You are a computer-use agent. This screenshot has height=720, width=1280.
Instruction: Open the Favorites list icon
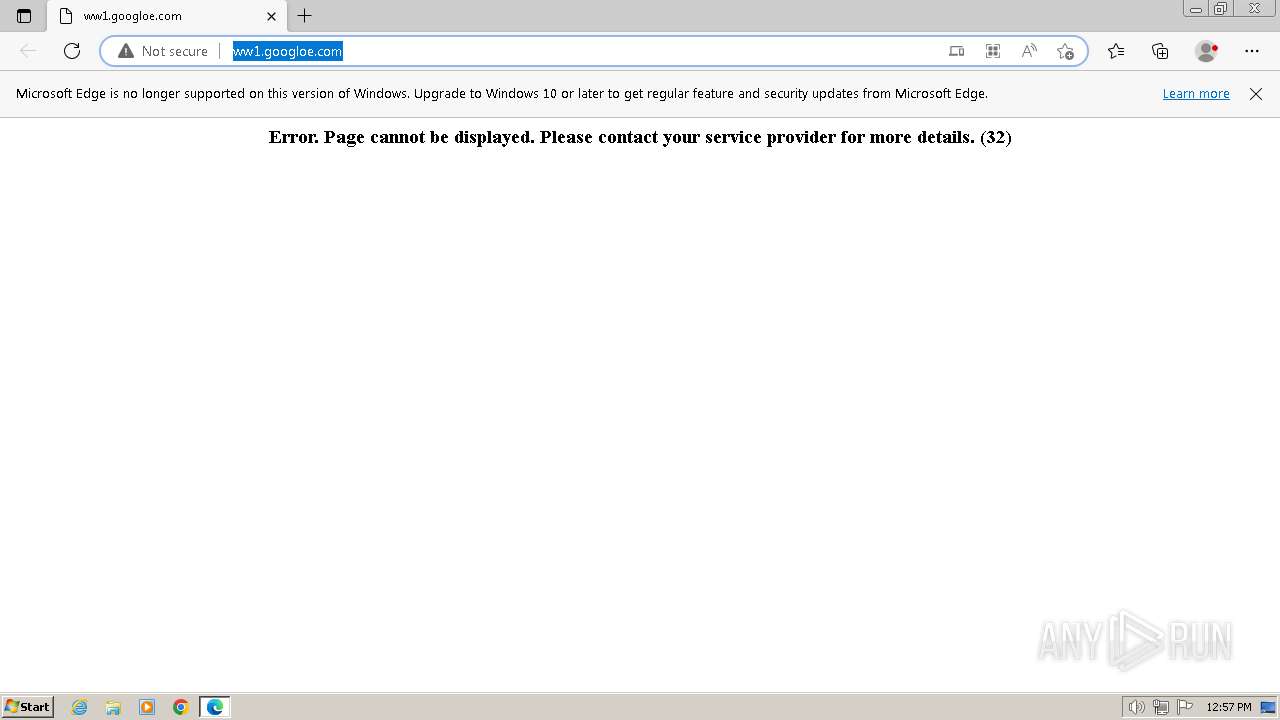point(1116,51)
